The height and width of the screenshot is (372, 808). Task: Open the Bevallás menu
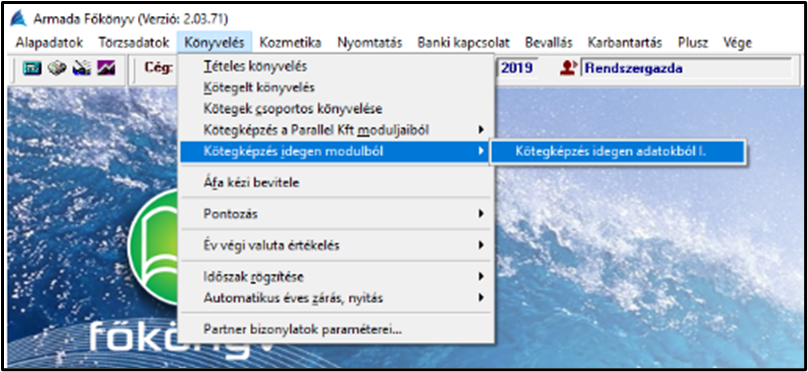click(x=548, y=43)
